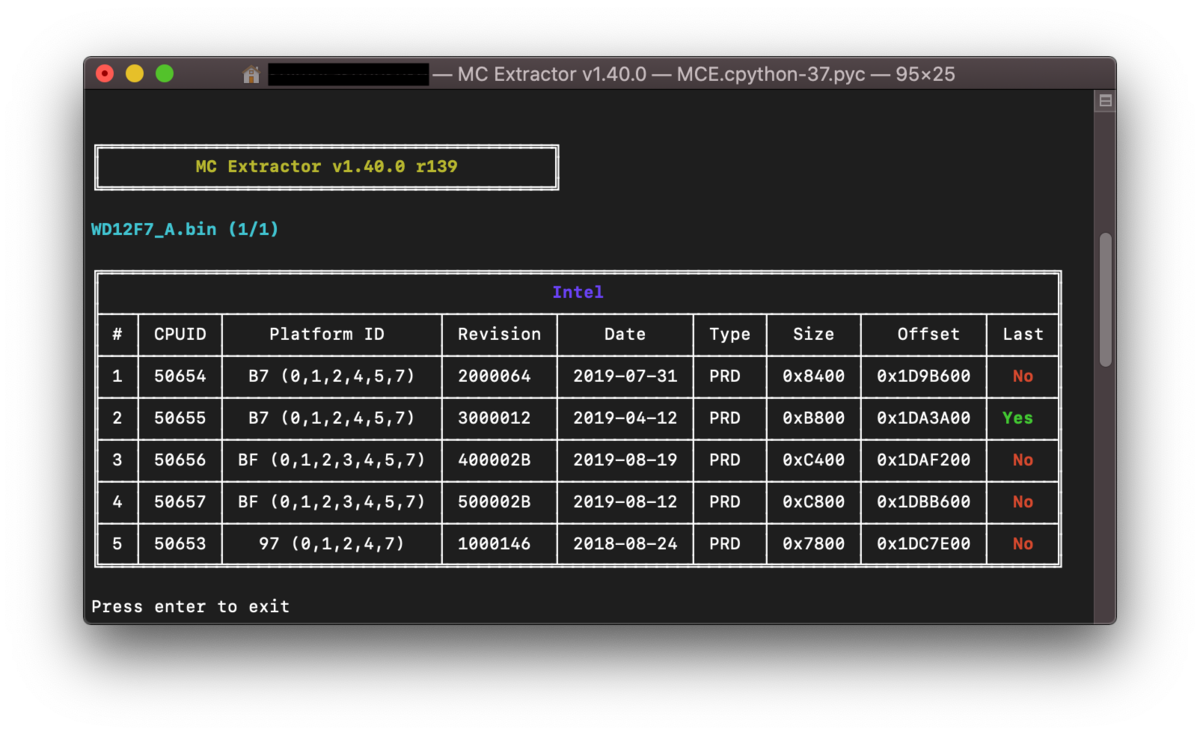The height and width of the screenshot is (735, 1200).
Task: Close the terminal window with red button
Action: (x=105, y=74)
